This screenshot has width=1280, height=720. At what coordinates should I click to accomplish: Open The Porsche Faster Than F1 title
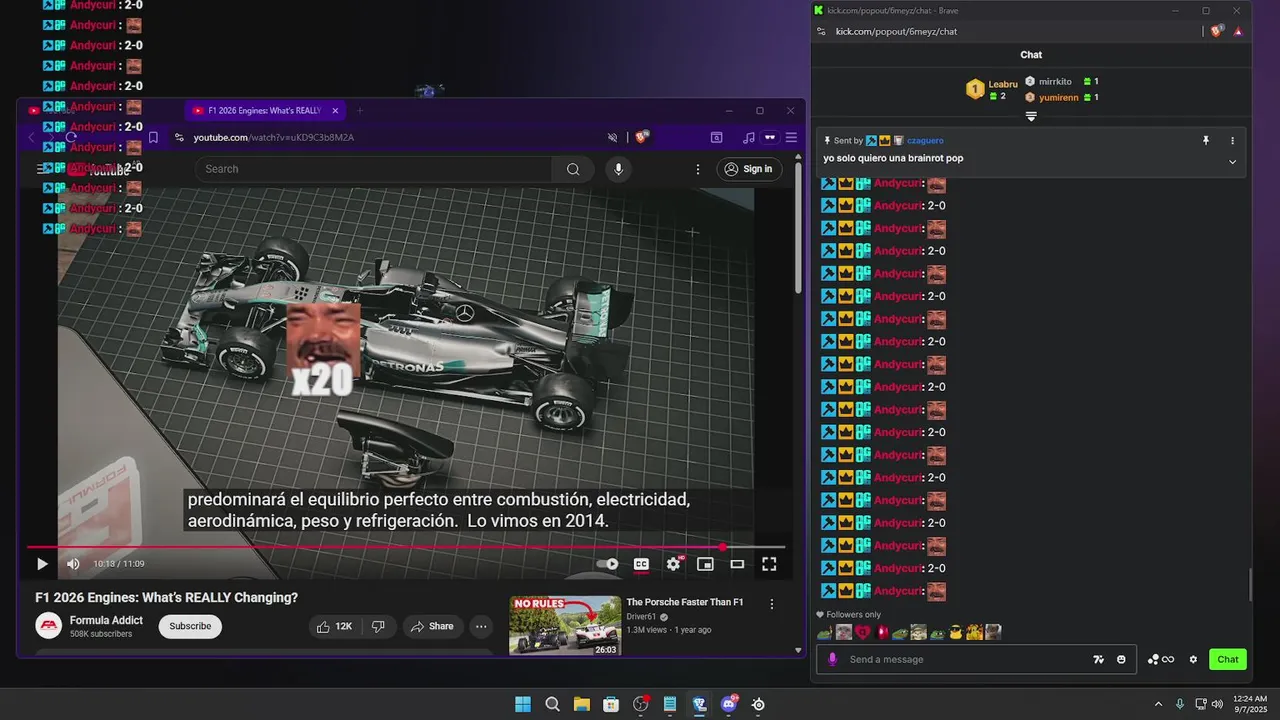[685, 602]
